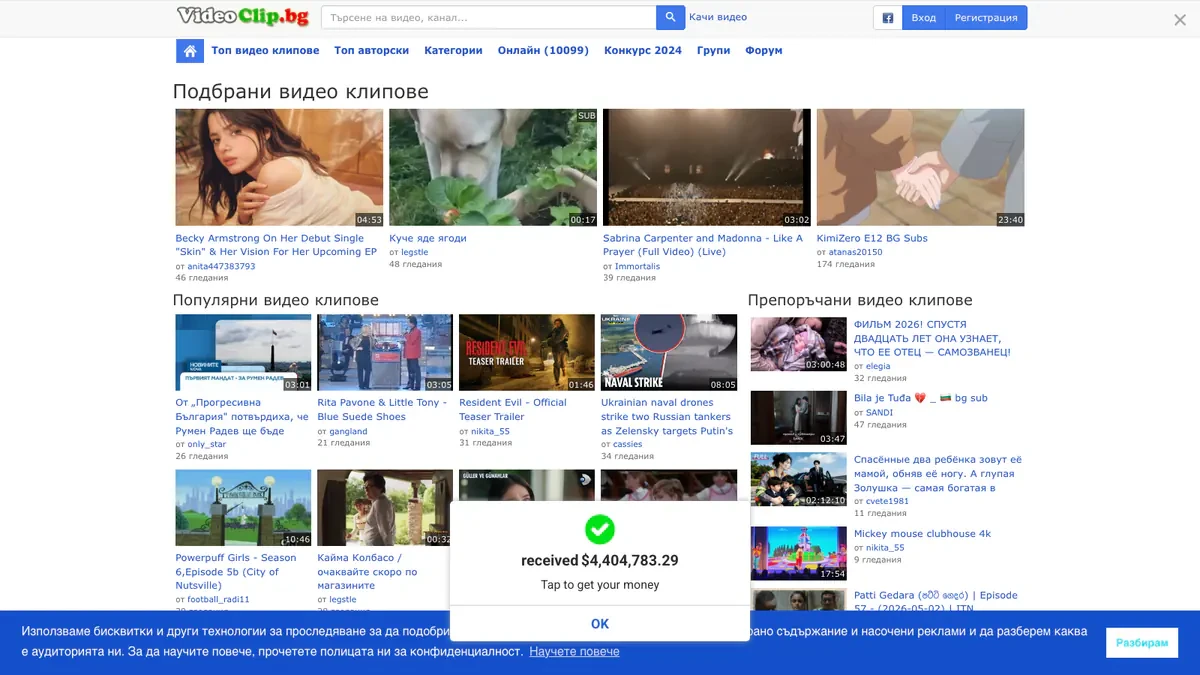1200x675 pixels.
Task: Focus the video search input field
Action: (489, 17)
